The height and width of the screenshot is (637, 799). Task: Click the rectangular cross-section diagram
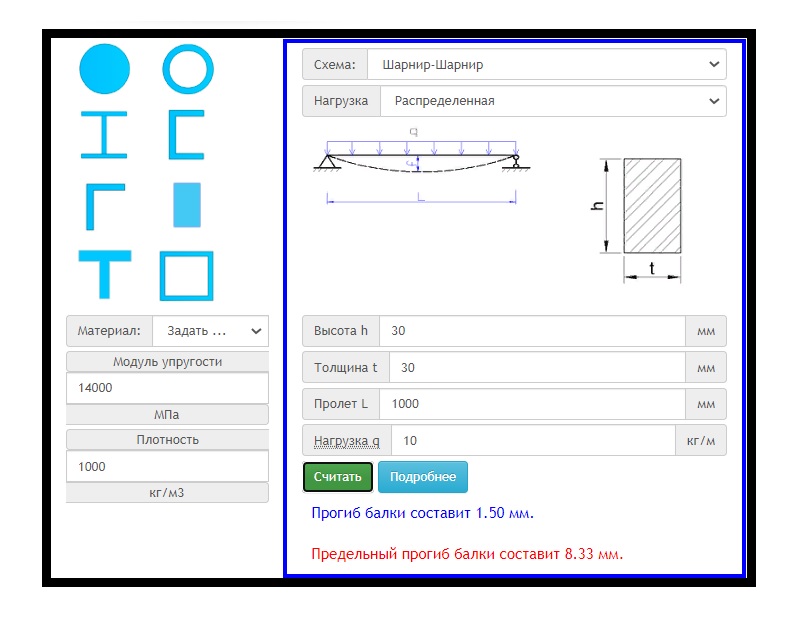point(652,206)
